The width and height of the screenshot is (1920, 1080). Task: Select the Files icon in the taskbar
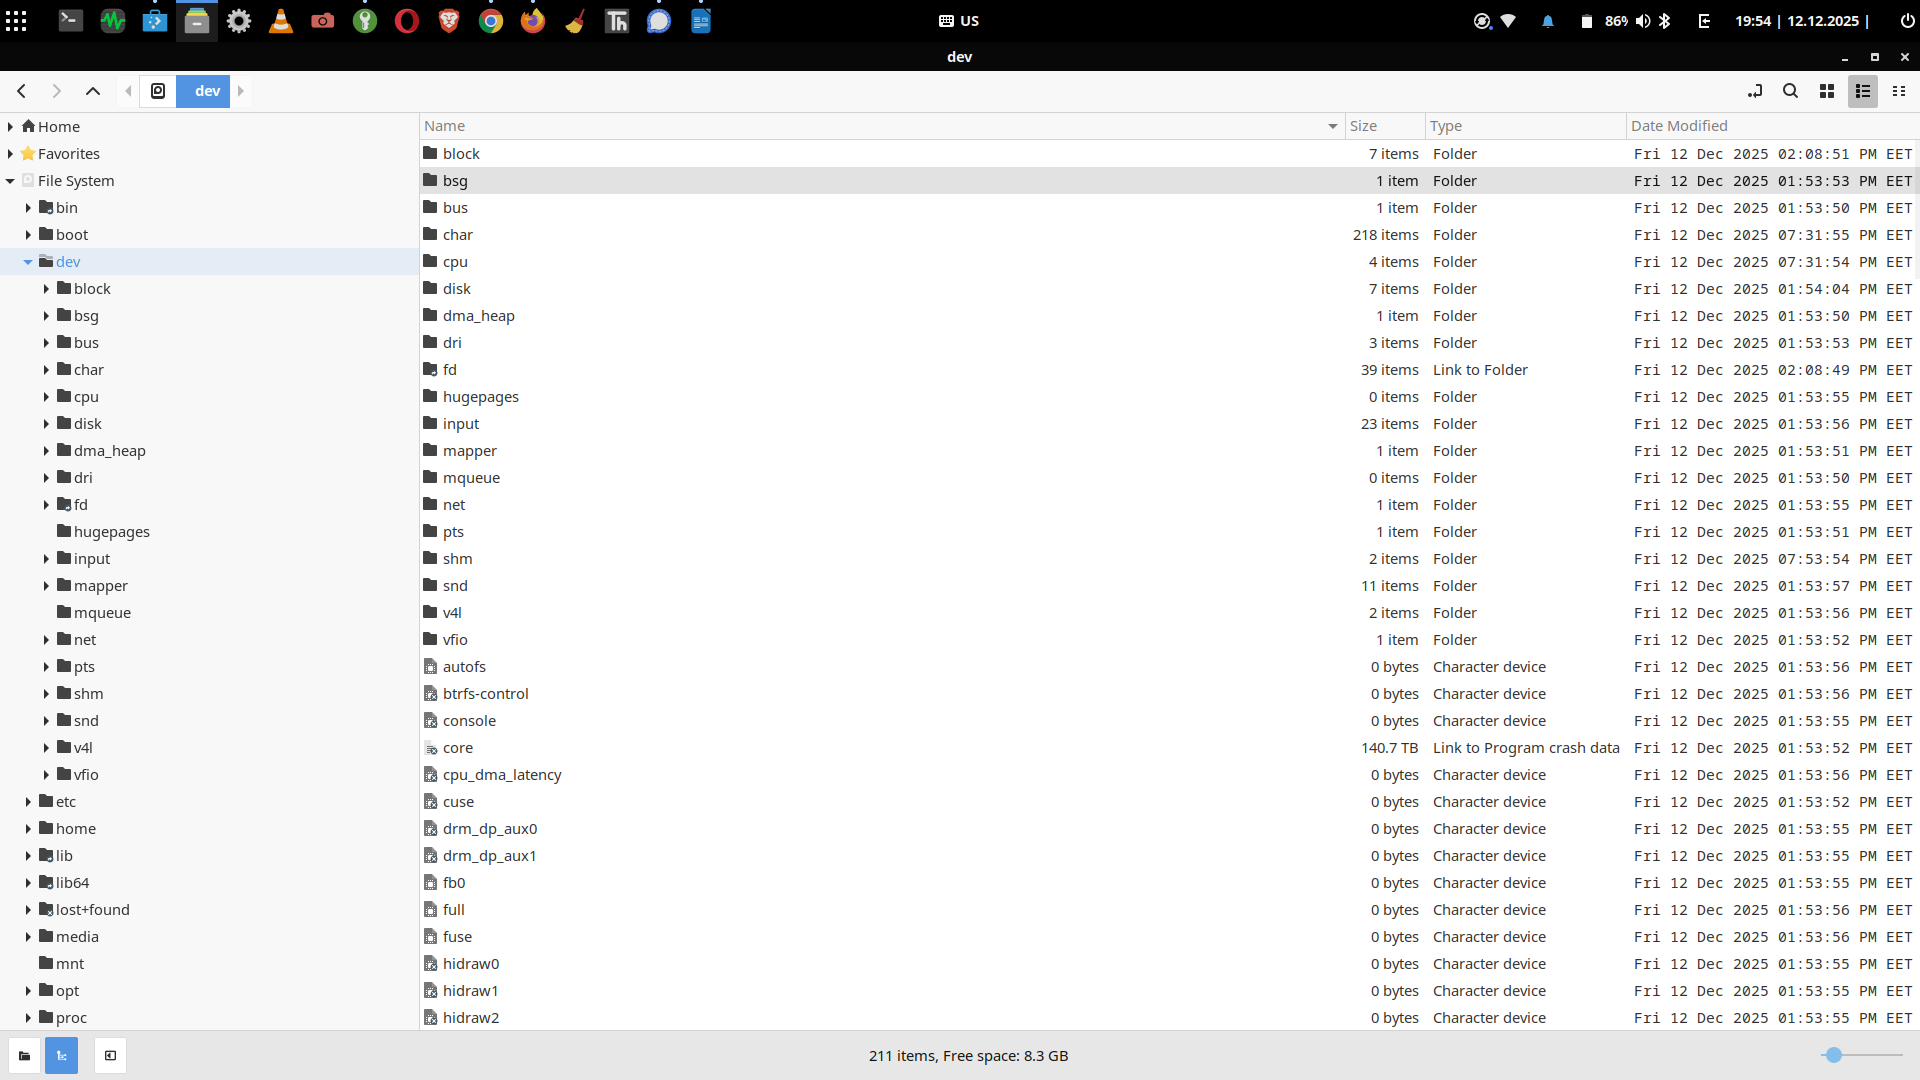point(196,20)
